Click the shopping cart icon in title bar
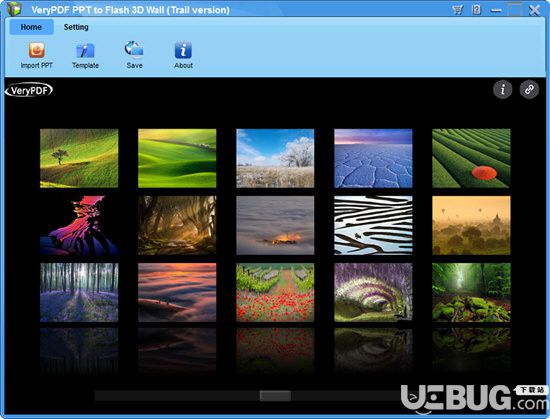The width and height of the screenshot is (550, 419). 457,10
